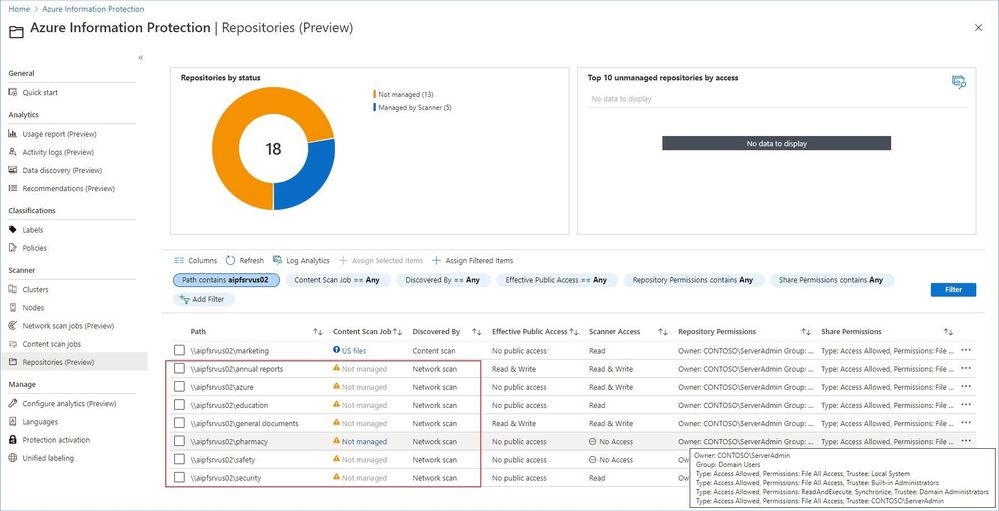Open the Share Permissions filter pill
999x511 pixels.
(x=831, y=280)
